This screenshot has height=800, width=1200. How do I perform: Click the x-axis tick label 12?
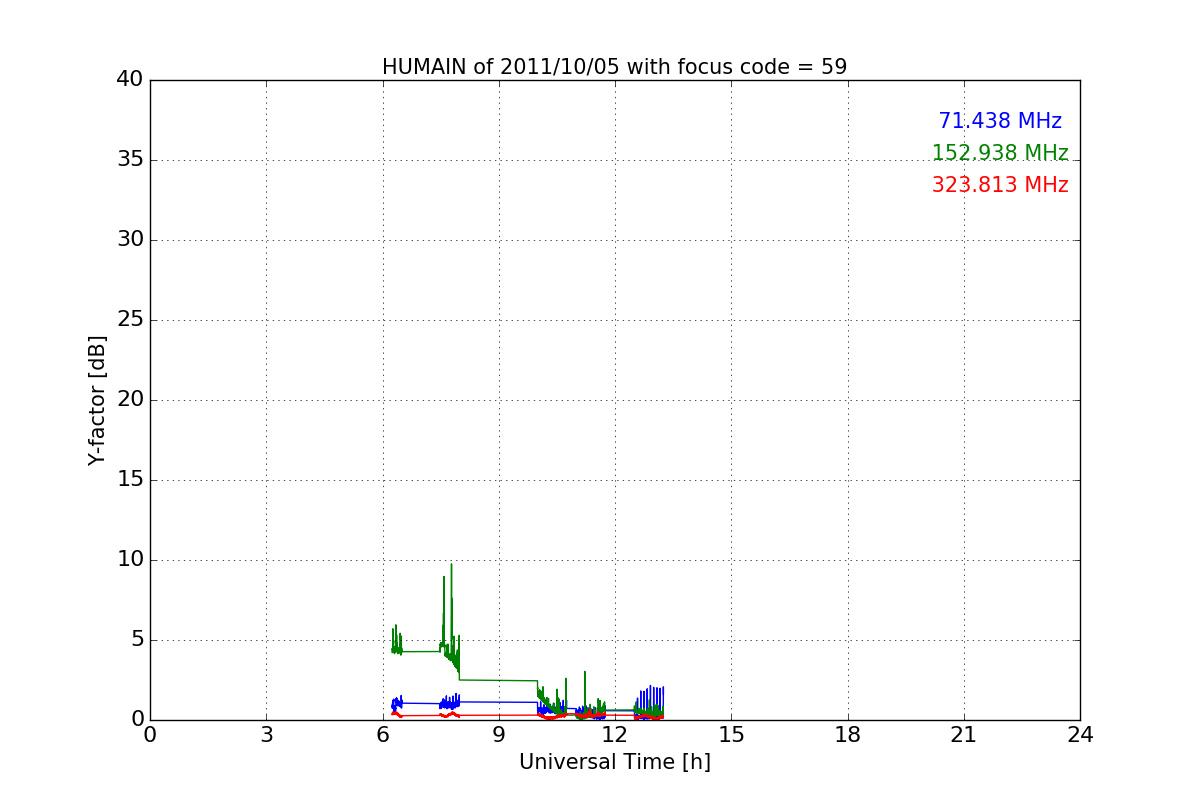(615, 735)
